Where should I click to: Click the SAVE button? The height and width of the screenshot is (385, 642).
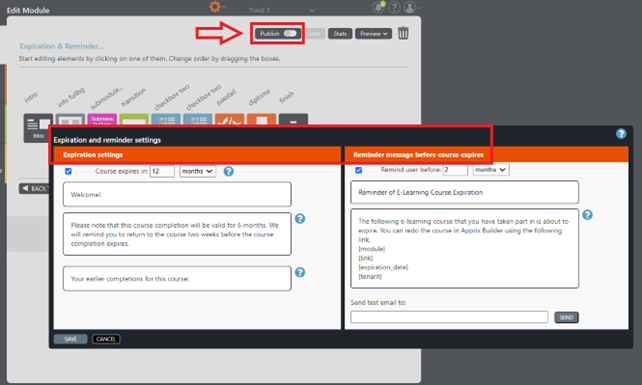pos(70,339)
